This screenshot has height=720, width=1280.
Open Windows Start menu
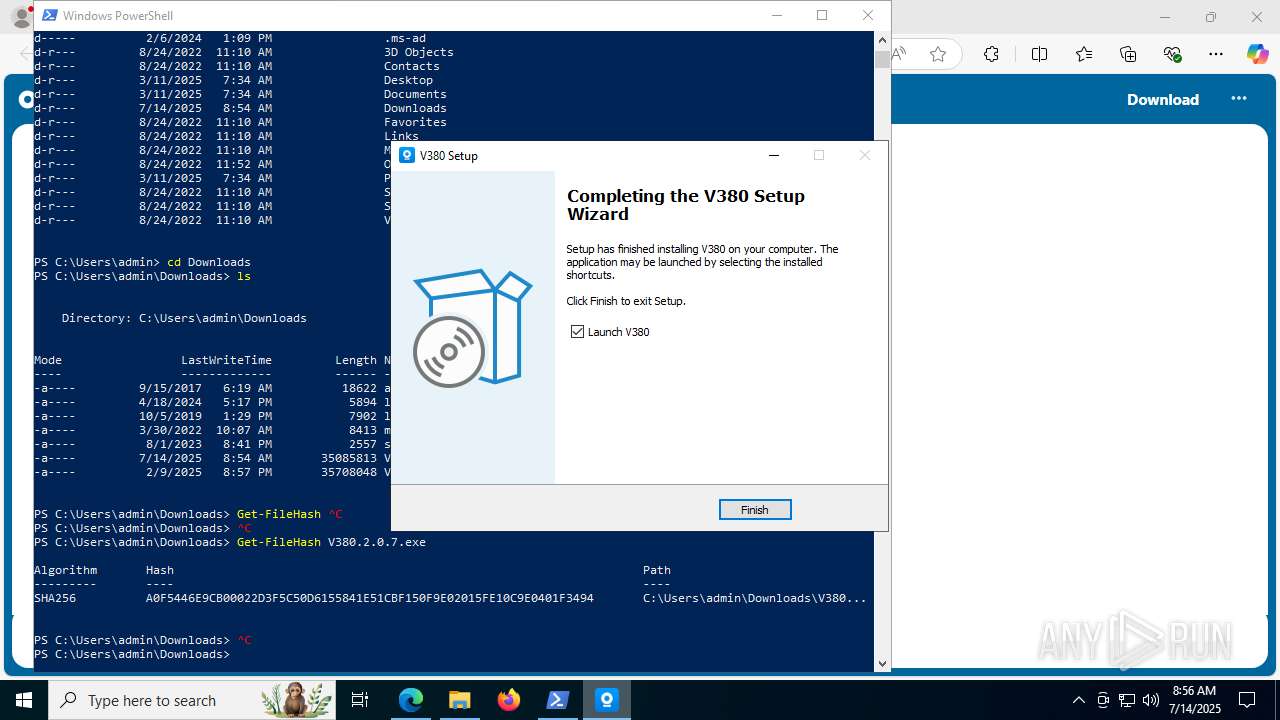click(x=24, y=700)
